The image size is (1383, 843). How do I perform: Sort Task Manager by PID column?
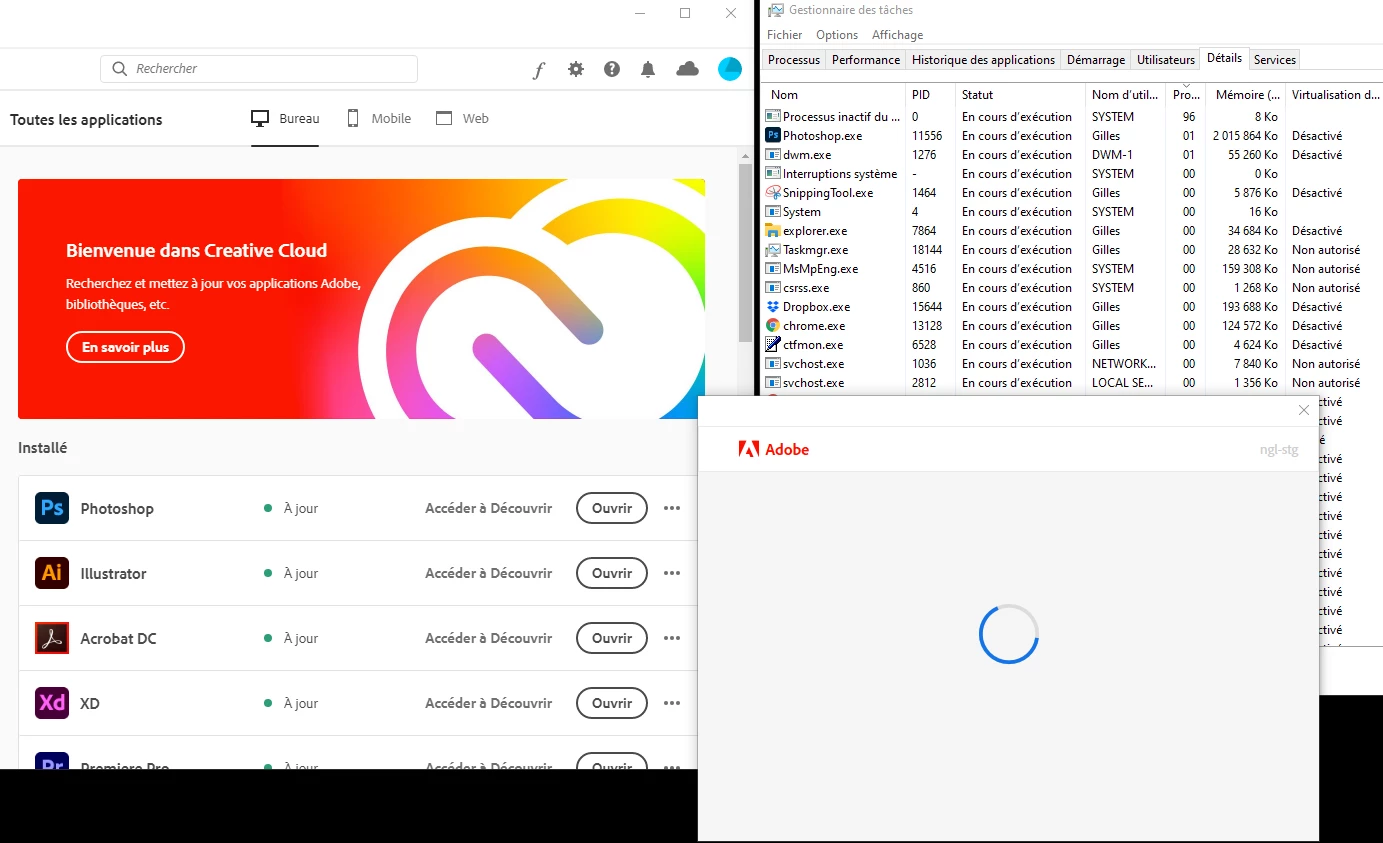[x=931, y=94]
